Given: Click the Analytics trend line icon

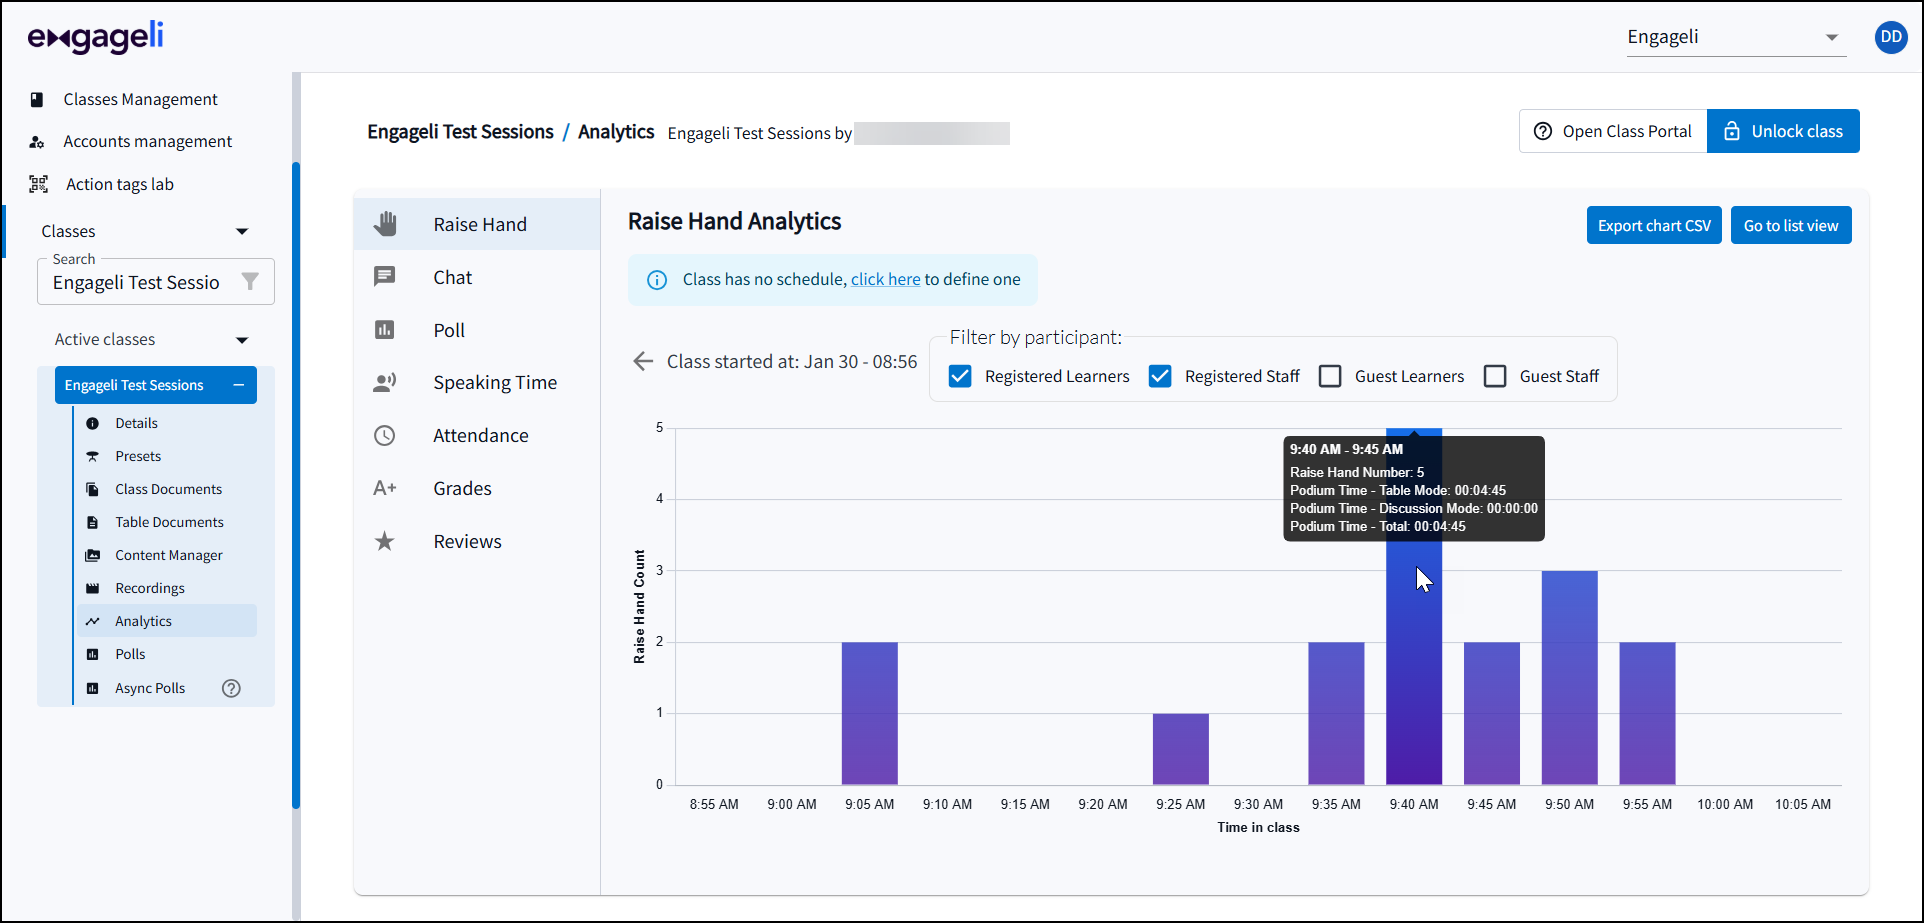Looking at the screenshot, I should pyautogui.click(x=93, y=621).
